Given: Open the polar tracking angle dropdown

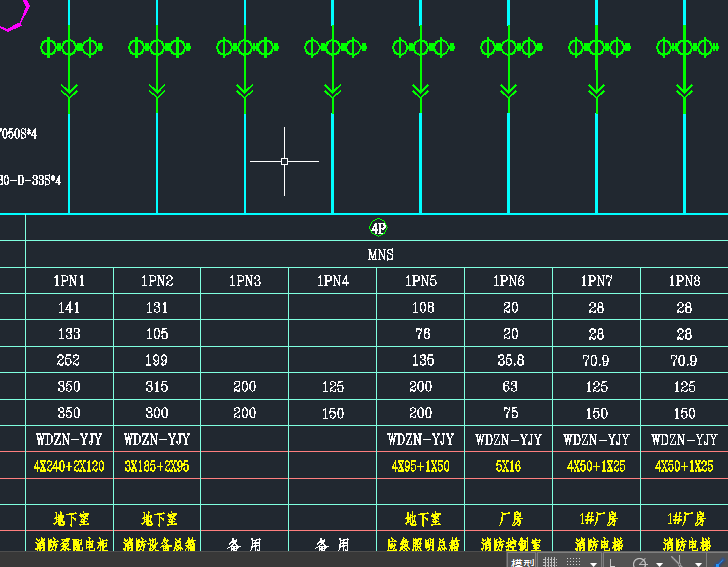Looking at the screenshot, I should coord(659,563).
